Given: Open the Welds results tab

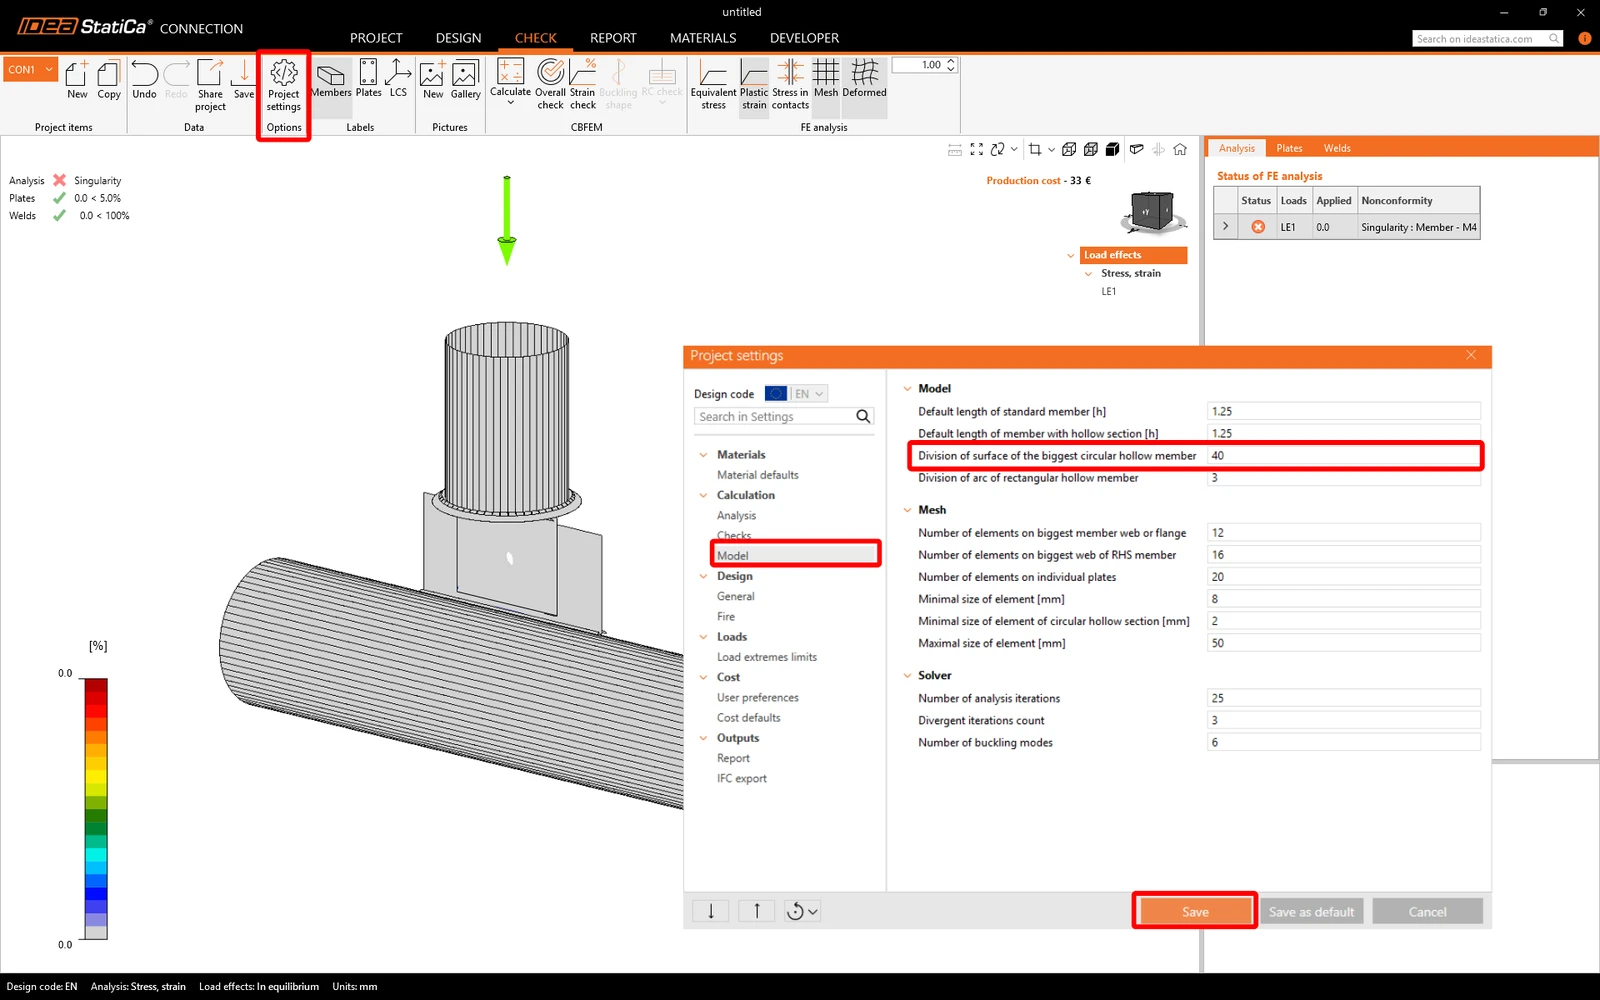Looking at the screenshot, I should pyautogui.click(x=1337, y=148).
